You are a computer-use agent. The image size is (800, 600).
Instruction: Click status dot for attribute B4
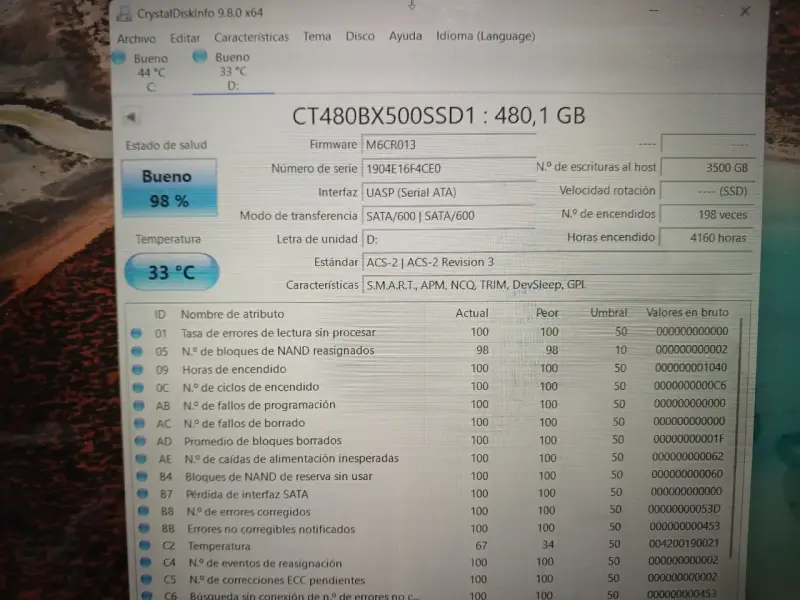pyautogui.click(x=142, y=477)
